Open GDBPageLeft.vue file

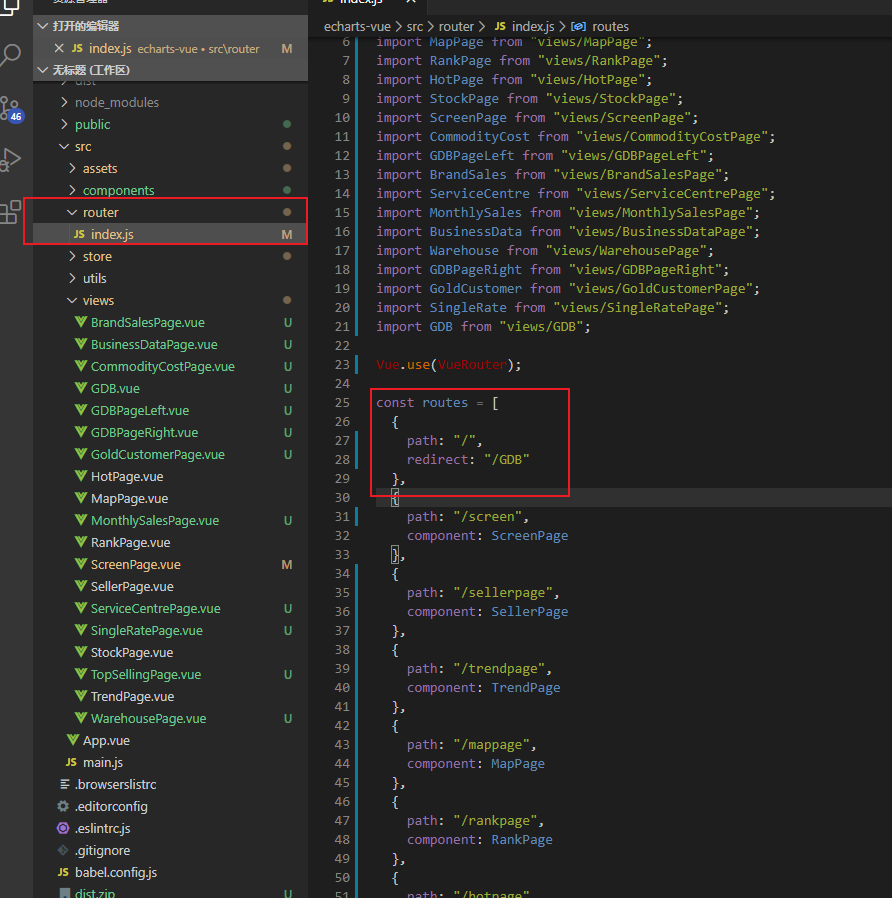[170, 411]
